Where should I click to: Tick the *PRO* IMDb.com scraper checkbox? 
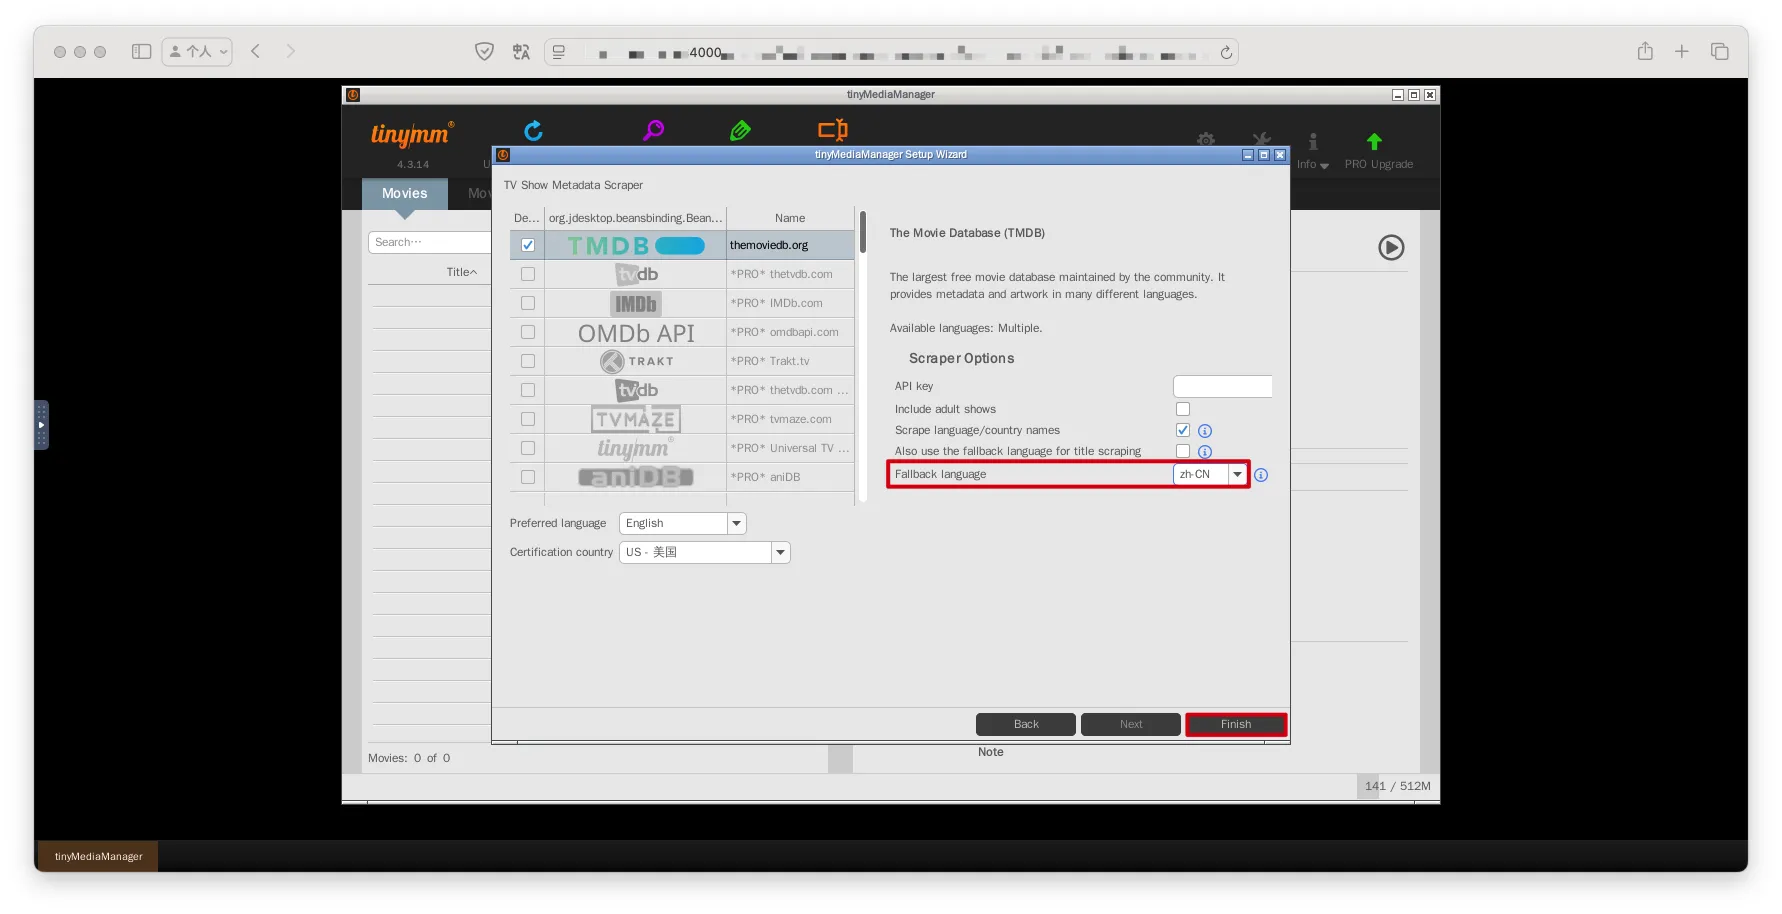coord(528,303)
